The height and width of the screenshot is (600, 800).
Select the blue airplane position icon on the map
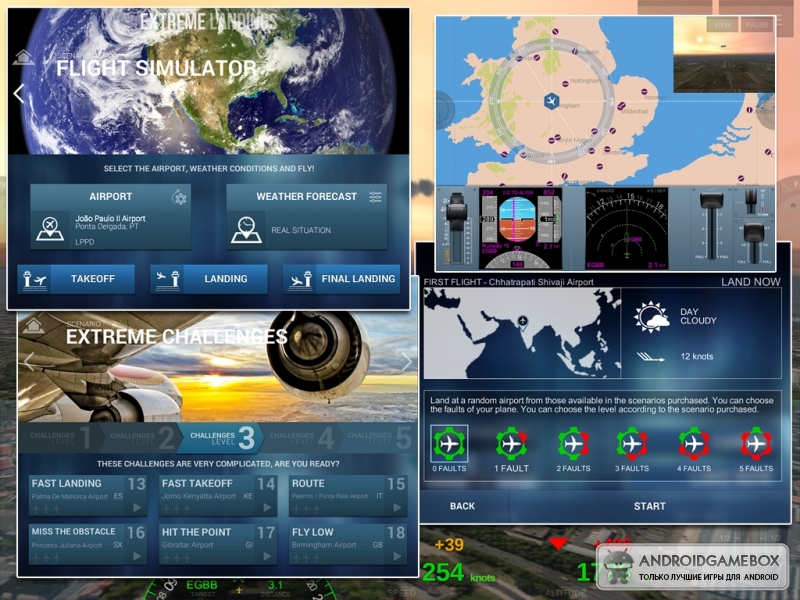click(551, 101)
